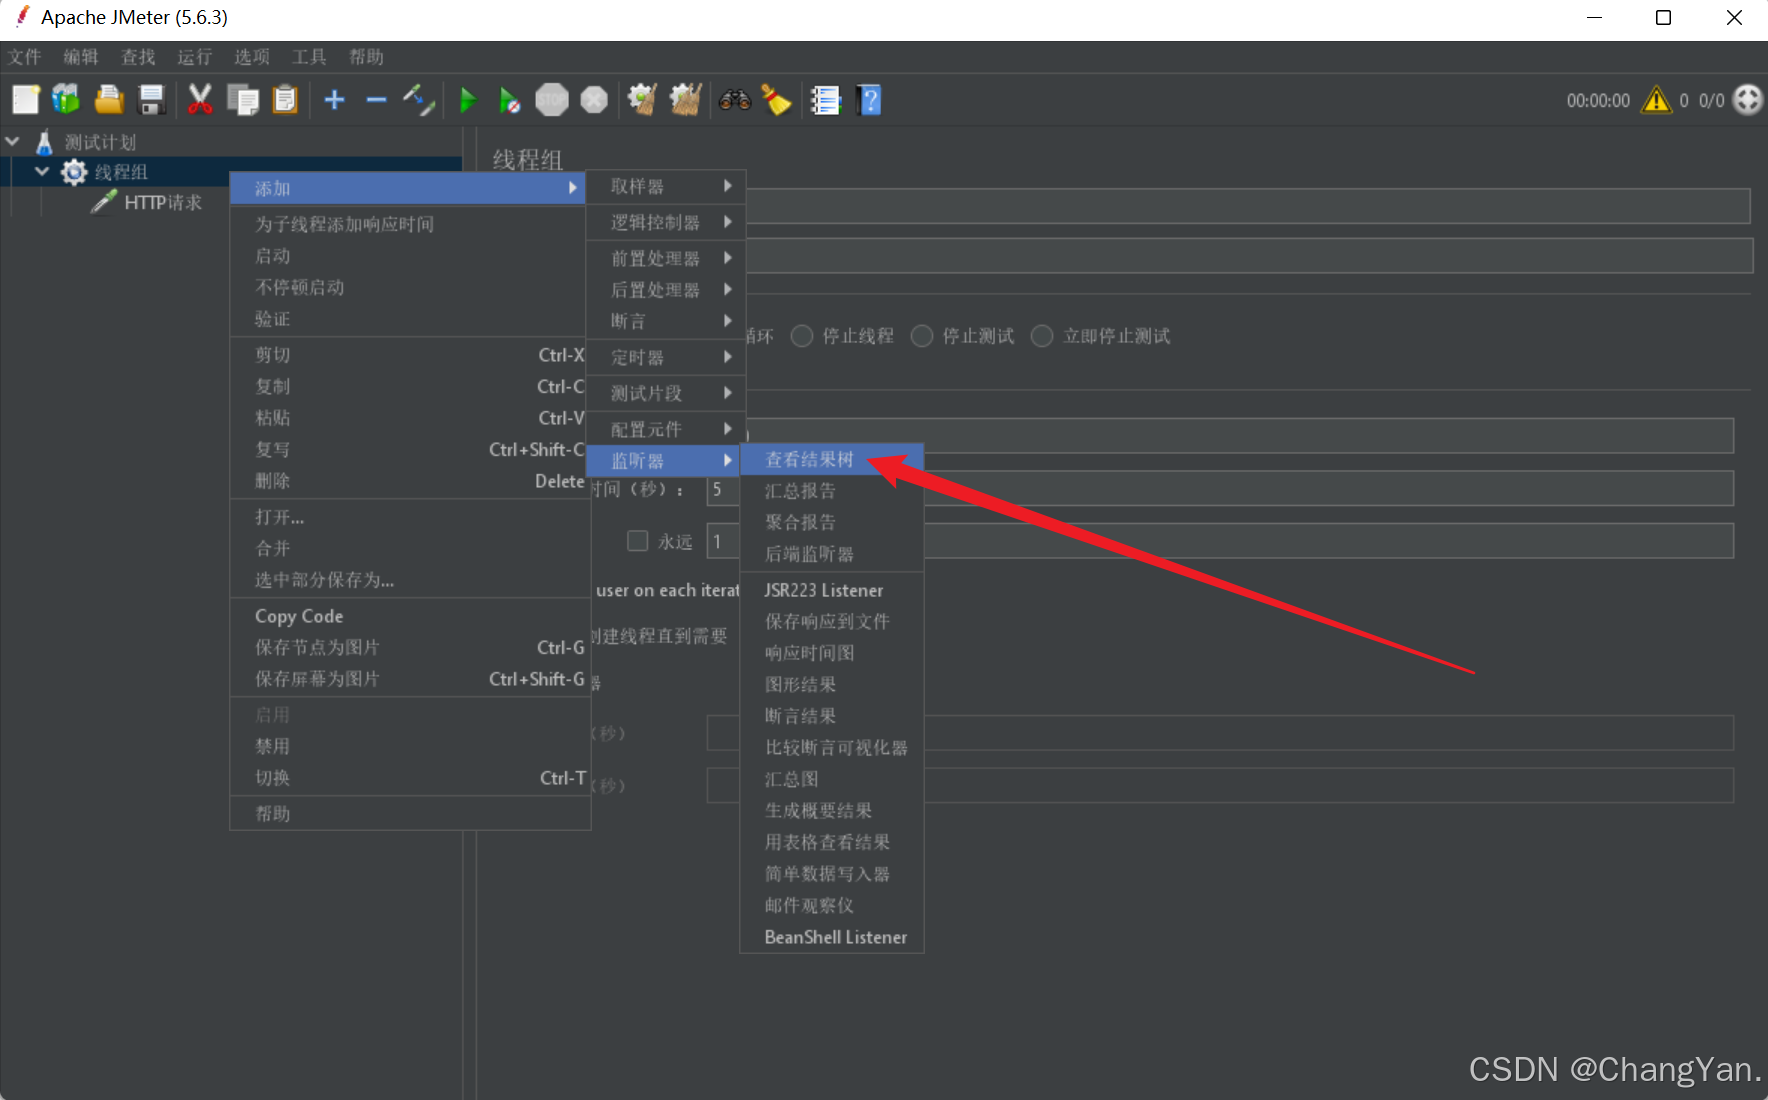This screenshot has height=1100, width=1768.
Task: Select the HTTP请求 tree item
Action: pos(163,202)
